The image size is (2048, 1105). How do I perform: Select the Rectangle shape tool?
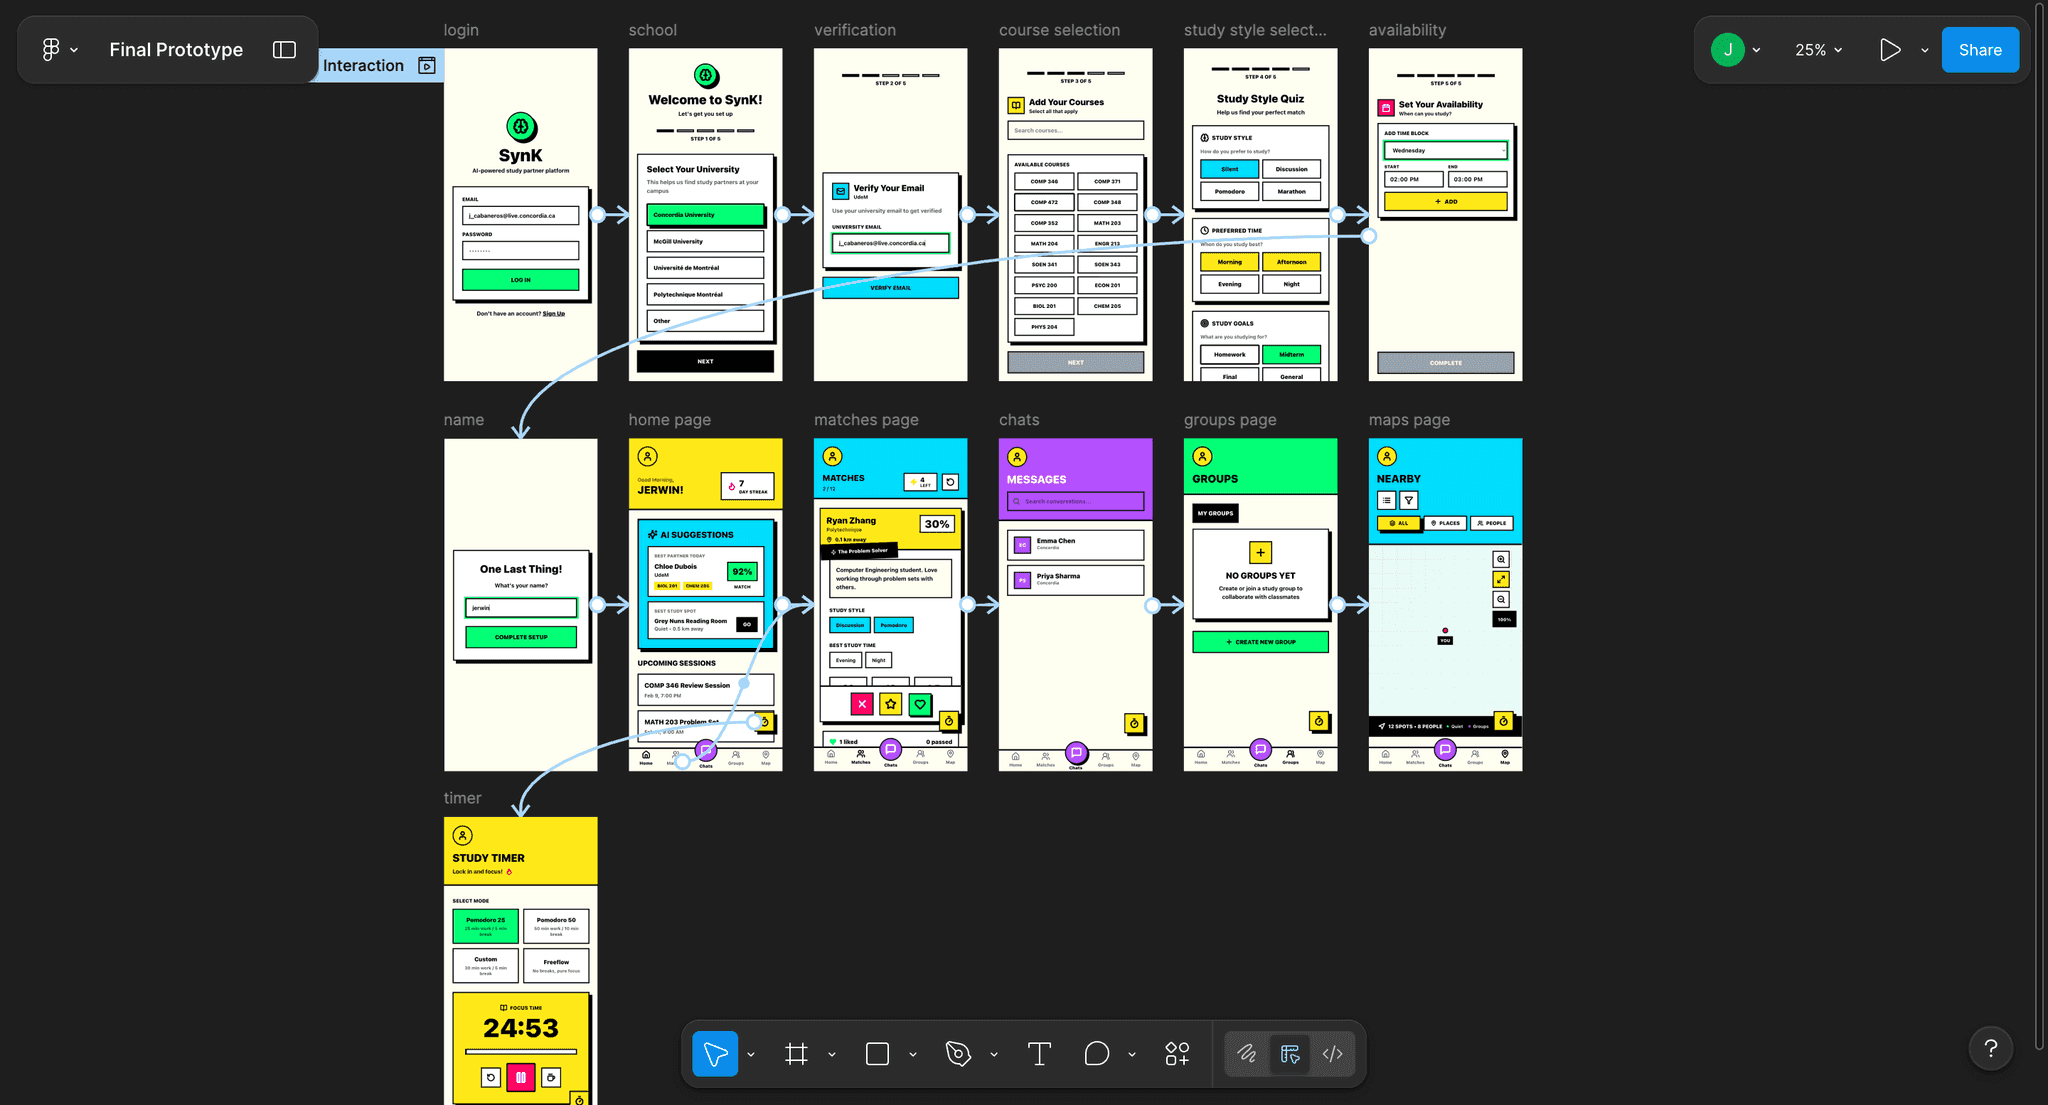[877, 1053]
